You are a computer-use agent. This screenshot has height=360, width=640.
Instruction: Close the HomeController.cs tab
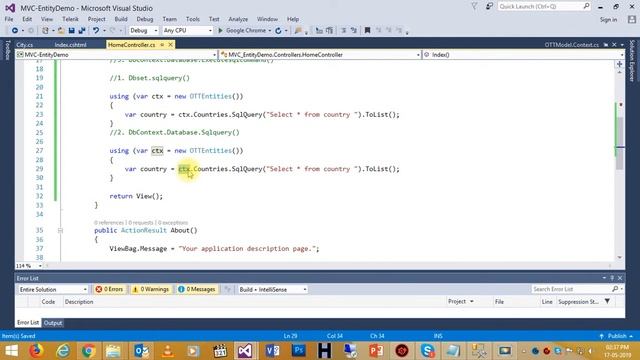click(171, 44)
